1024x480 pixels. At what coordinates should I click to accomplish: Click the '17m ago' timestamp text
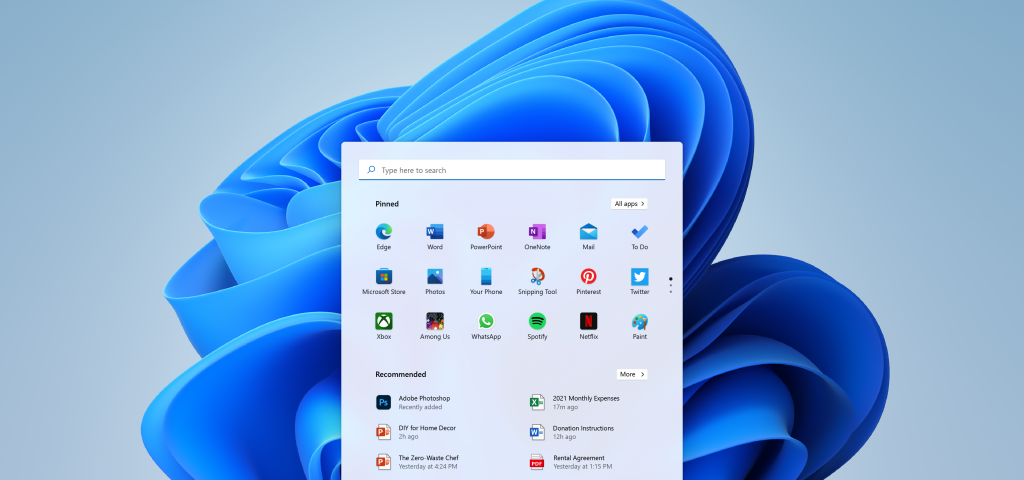pyautogui.click(x=565, y=407)
